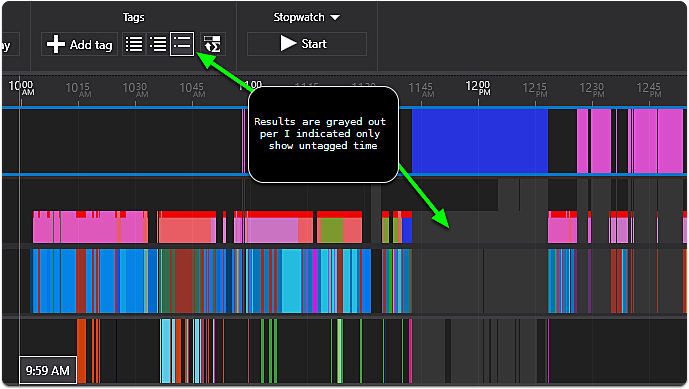Click the 9:59 AM time indicator label

47,371
